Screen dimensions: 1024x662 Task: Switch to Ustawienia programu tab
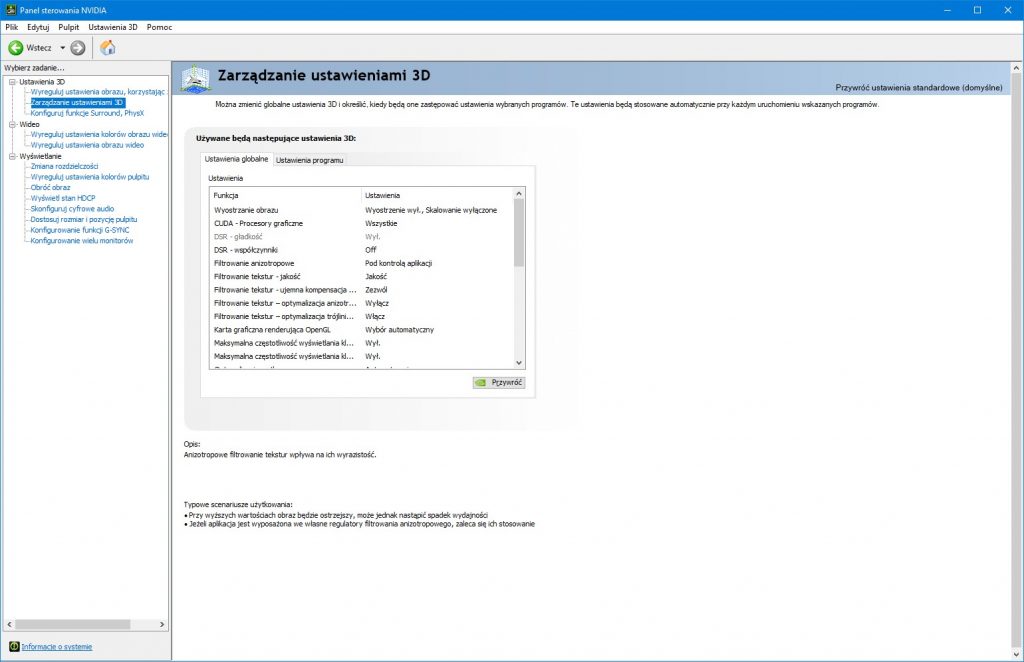(309, 160)
